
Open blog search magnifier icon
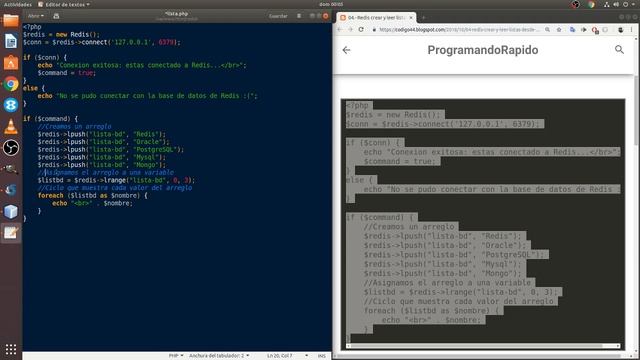point(619,50)
